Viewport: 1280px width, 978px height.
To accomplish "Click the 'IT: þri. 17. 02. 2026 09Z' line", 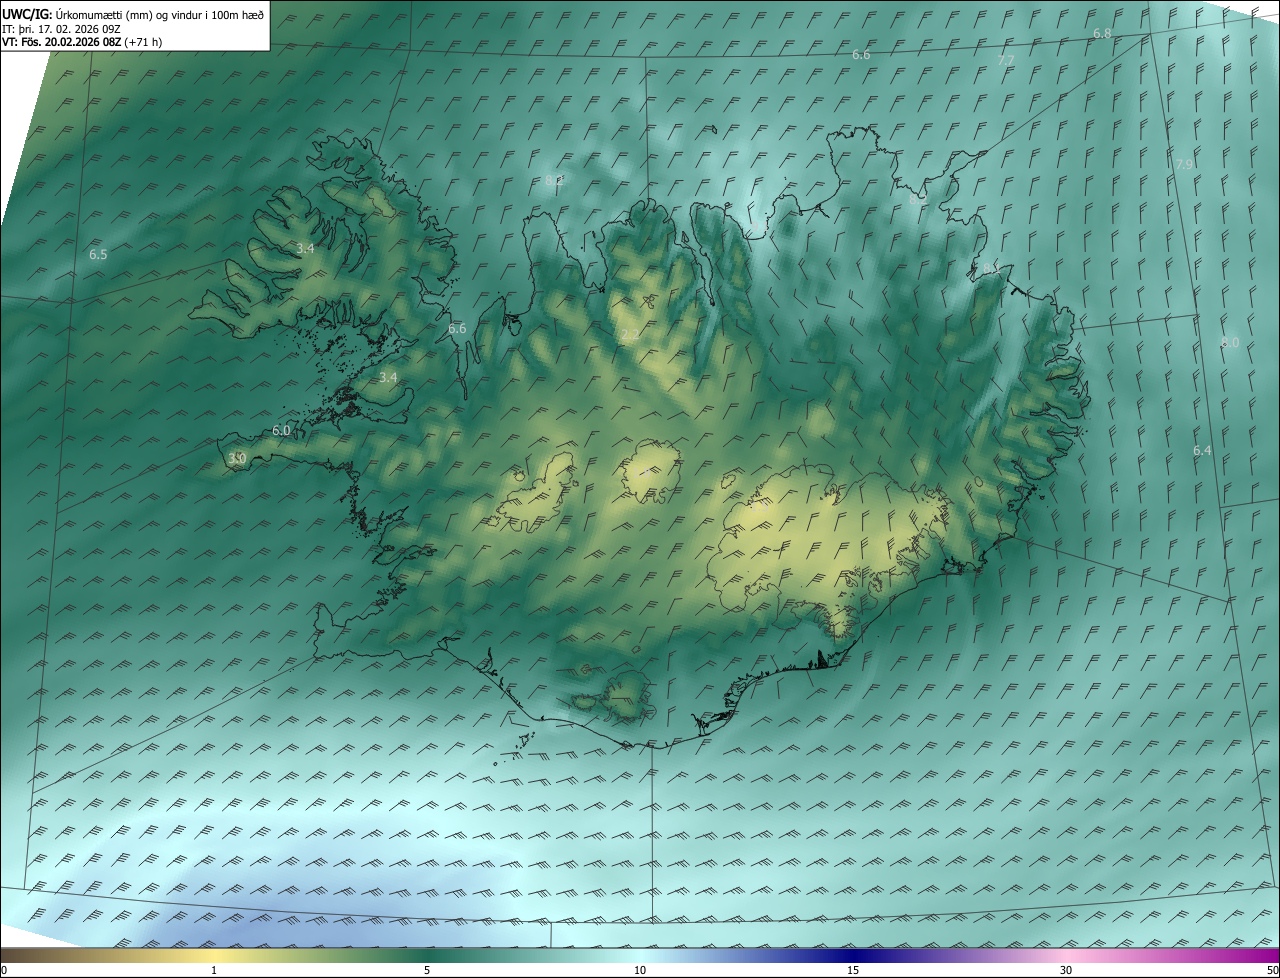I will pos(61,29).
